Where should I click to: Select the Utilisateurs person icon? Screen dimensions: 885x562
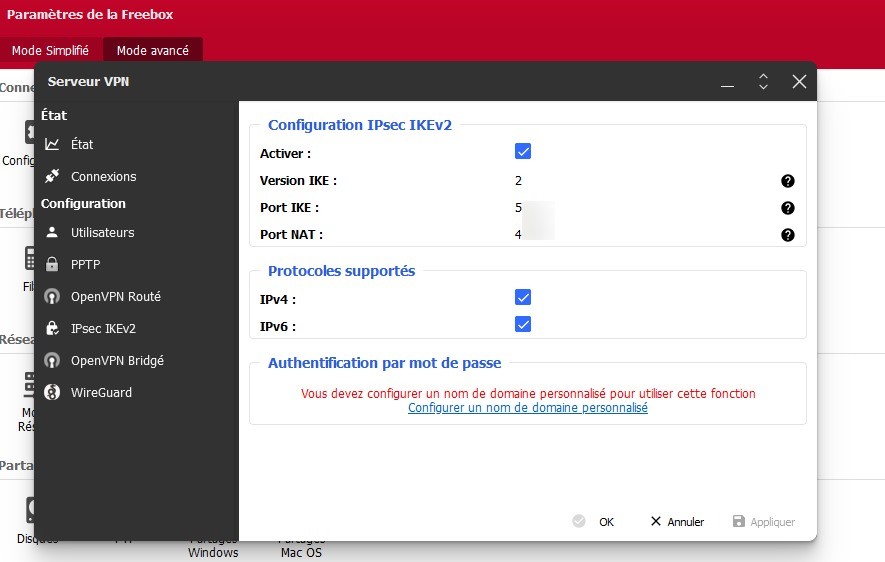[52, 232]
